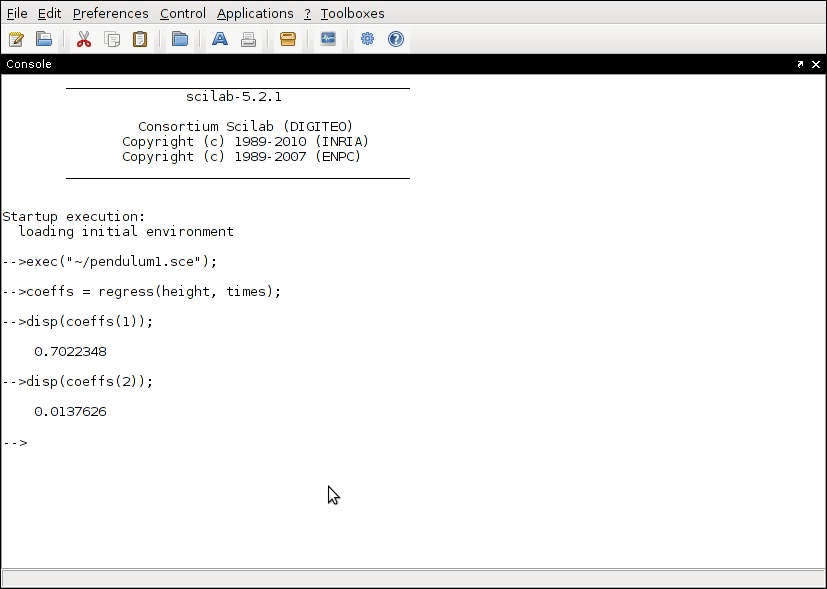This screenshot has width=827, height=589.
Task: Launch Xcos from the monitor icon
Action: pos(328,39)
